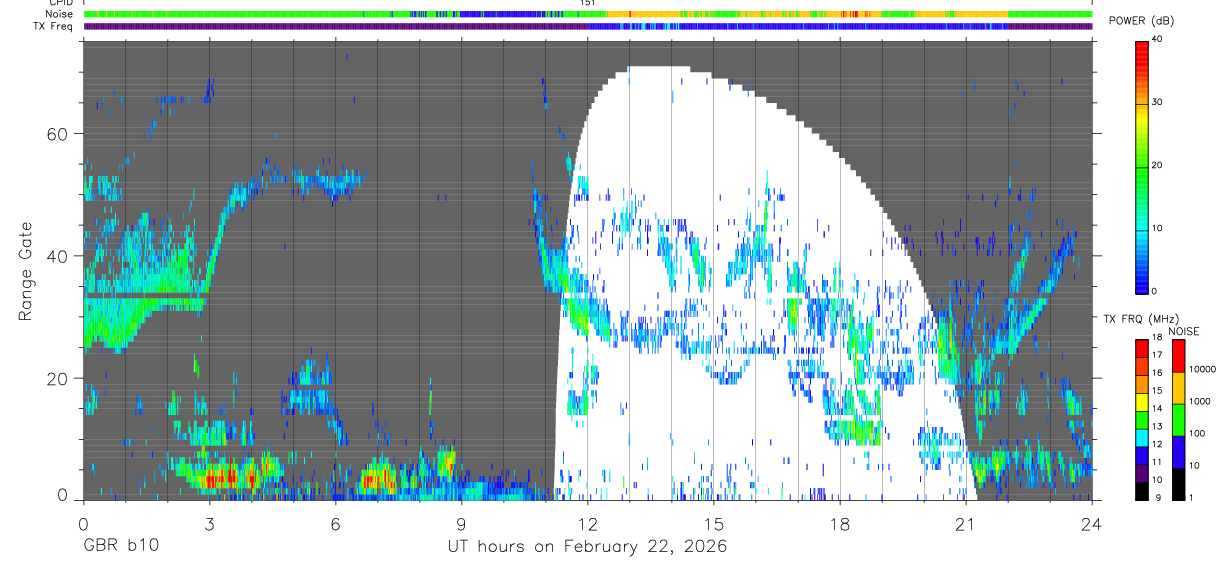1228x567 pixels.
Task: Click the '10' tick on POWER scale
Action: coord(1159,228)
